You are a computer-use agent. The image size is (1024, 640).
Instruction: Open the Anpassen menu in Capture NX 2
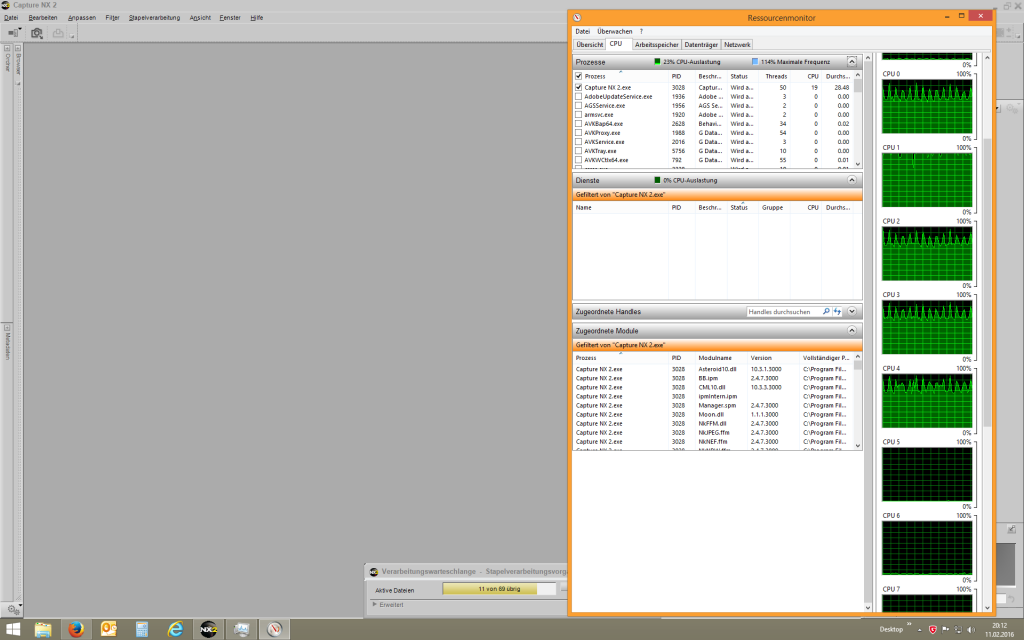tap(82, 18)
